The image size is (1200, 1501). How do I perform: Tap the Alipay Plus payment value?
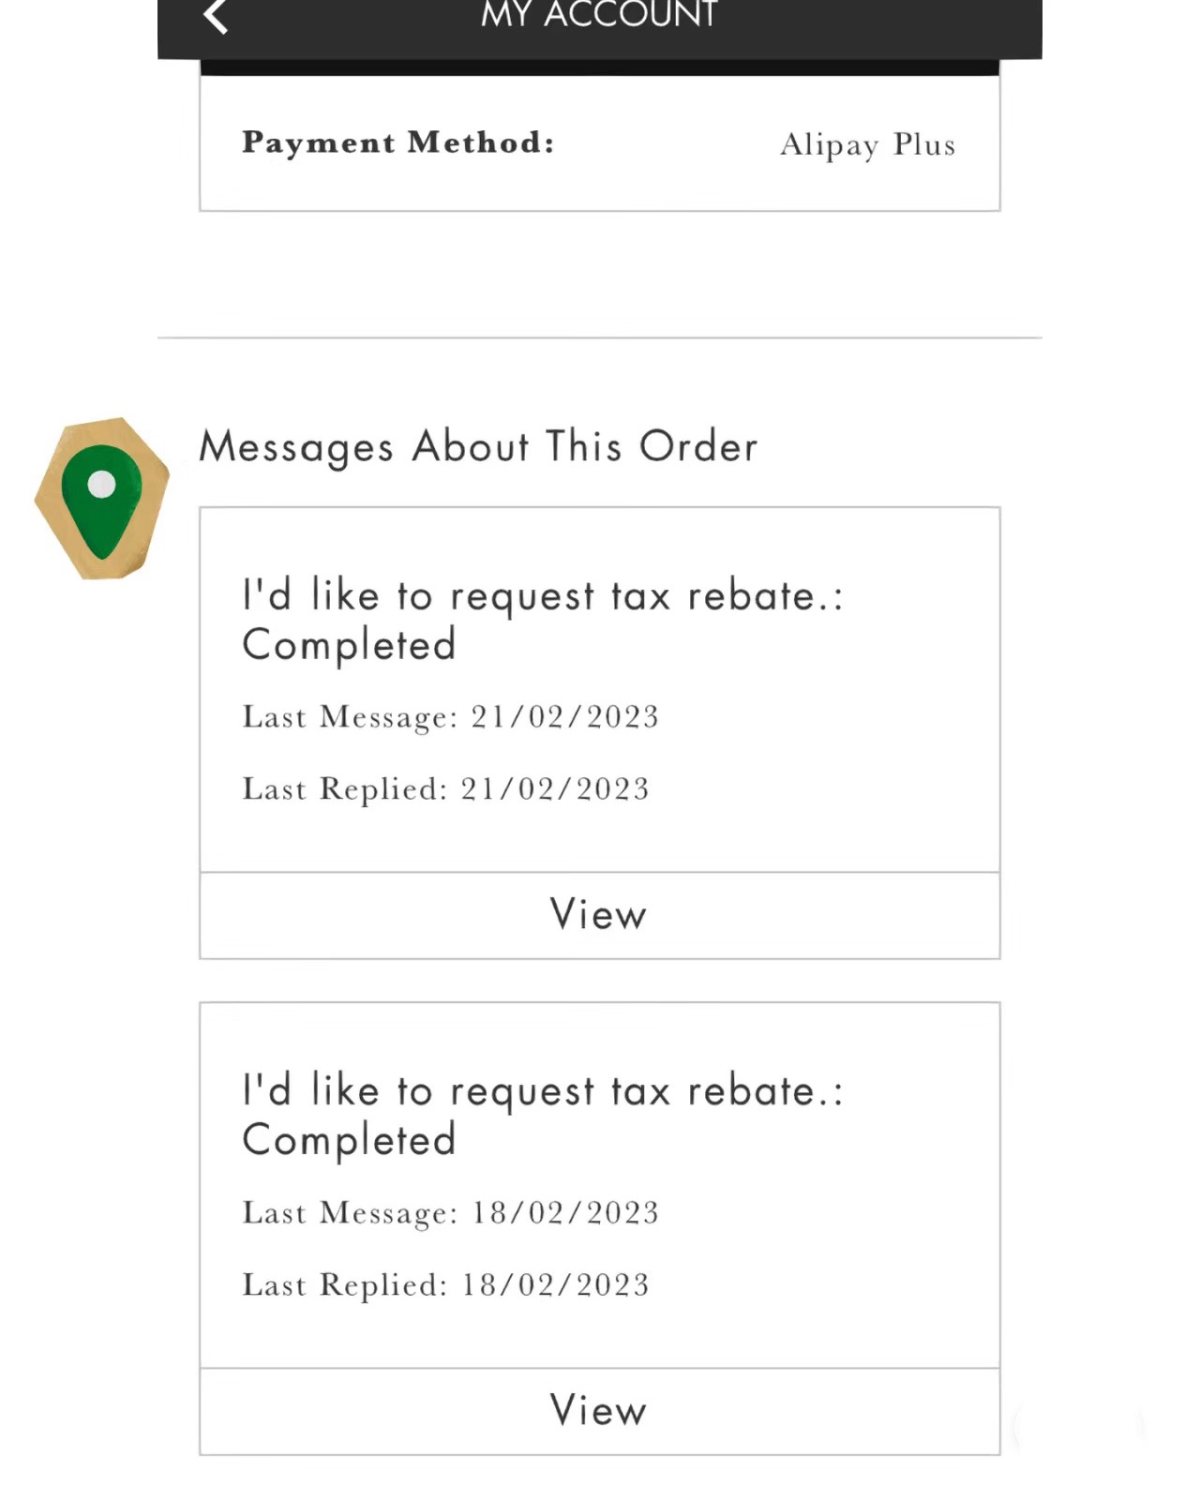(x=868, y=145)
